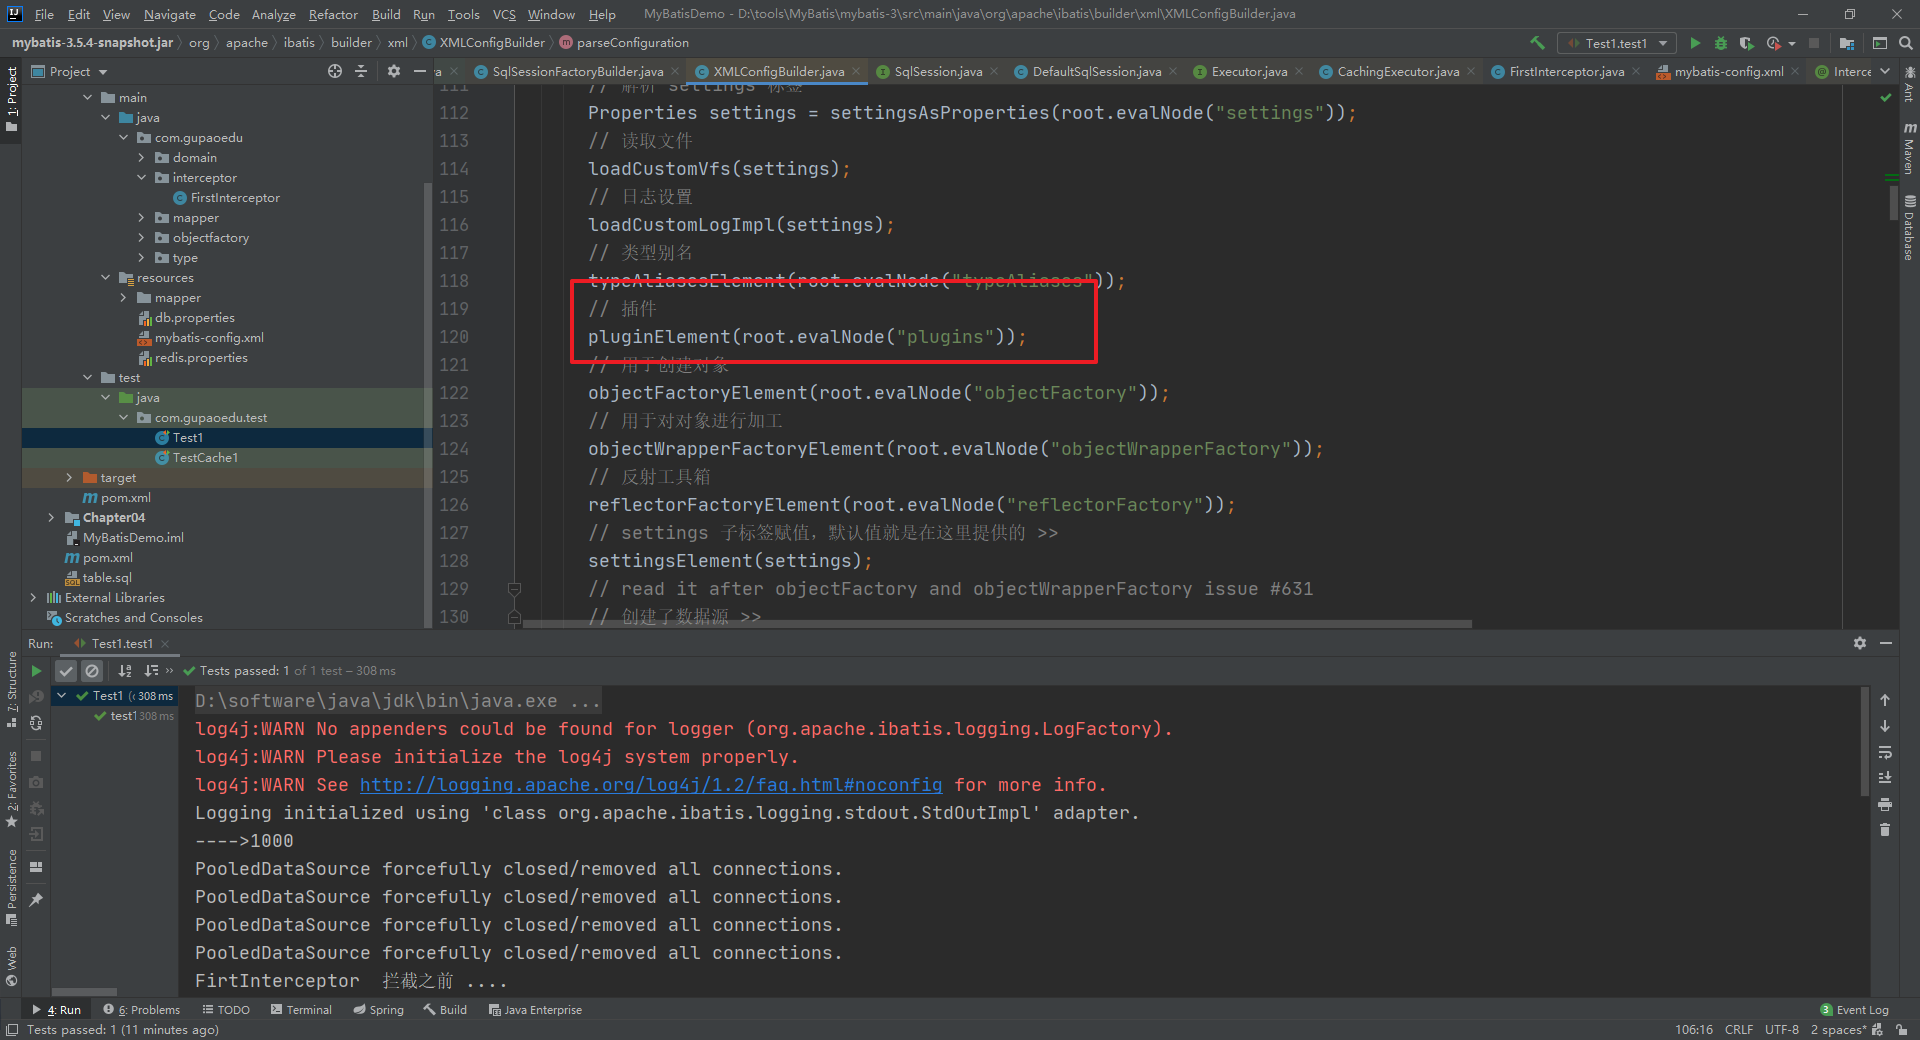Viewport: 1920px width, 1040px height.
Task: Expand the target folder
Action: (x=69, y=478)
